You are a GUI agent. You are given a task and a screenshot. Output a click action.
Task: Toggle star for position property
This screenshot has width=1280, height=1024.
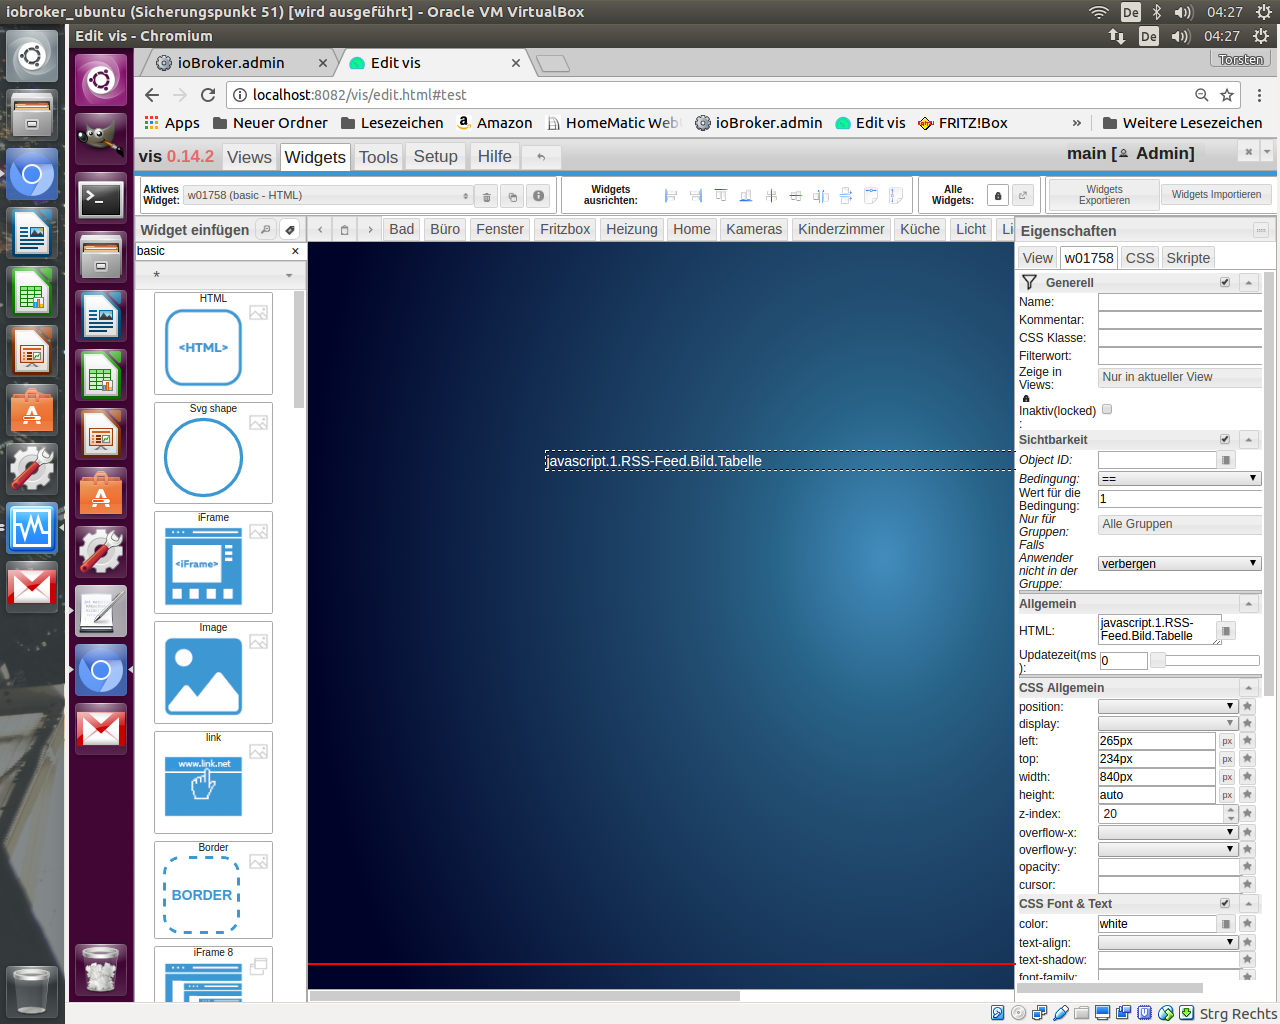(1247, 706)
